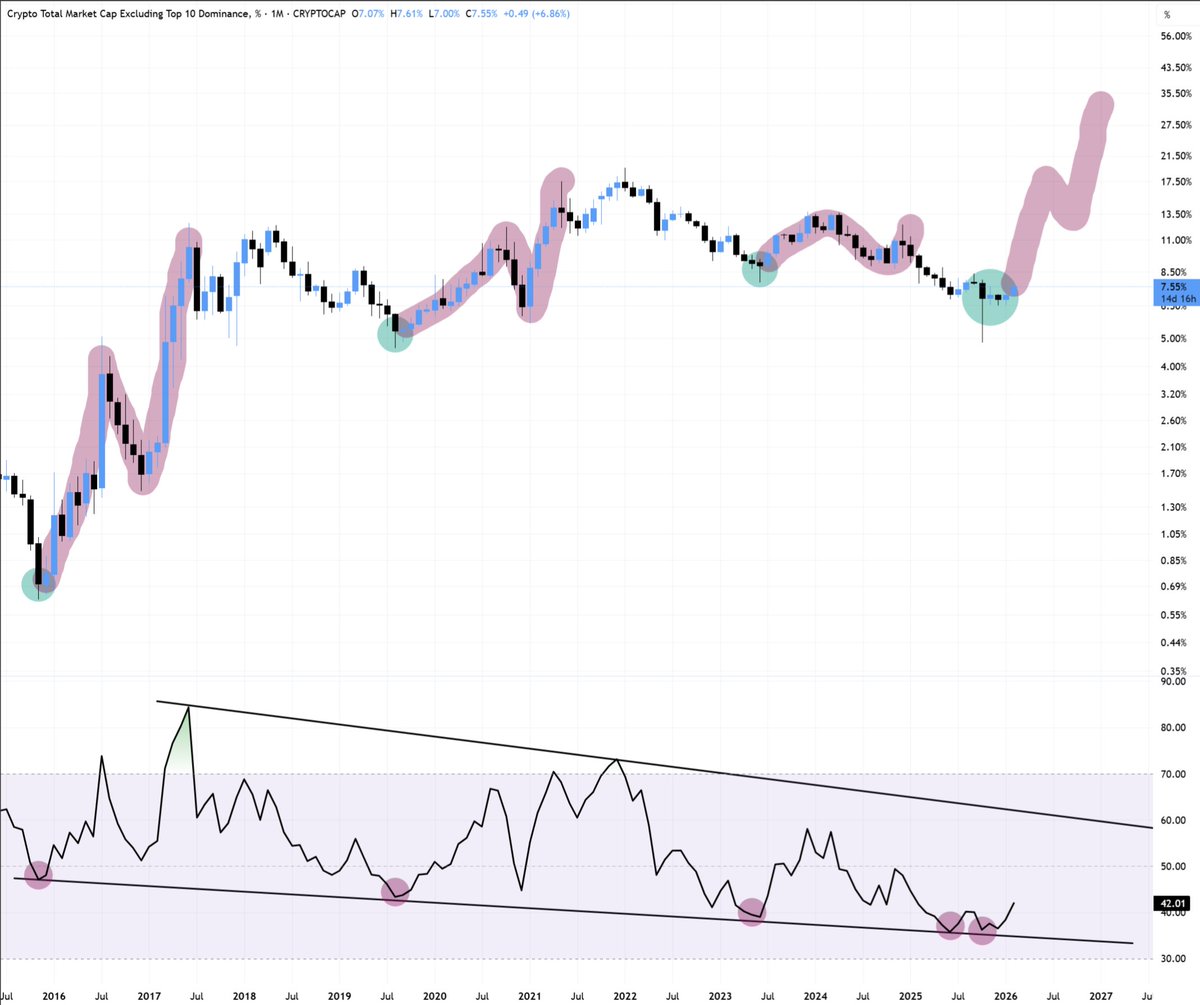Click the '2021' year label on time axis
Screen dimensions: 1200x1005
tap(530, 996)
